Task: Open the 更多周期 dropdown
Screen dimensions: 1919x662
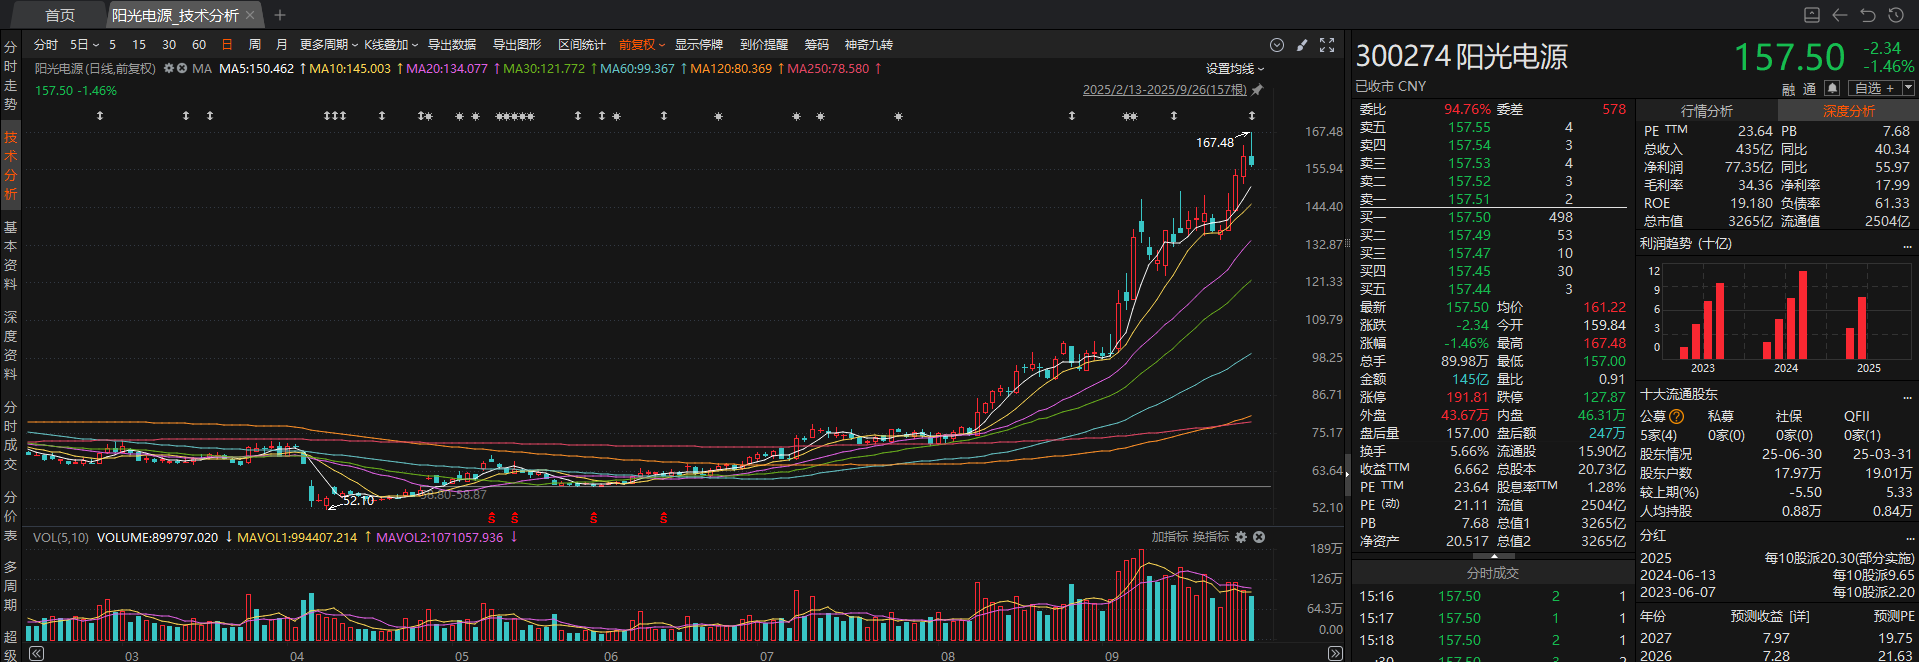Action: (x=329, y=45)
